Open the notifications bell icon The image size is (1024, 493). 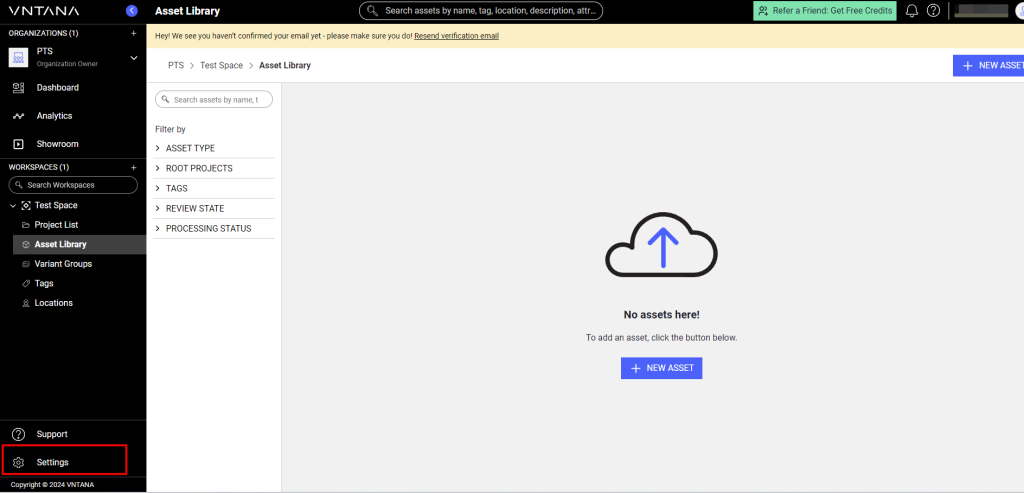click(x=912, y=11)
